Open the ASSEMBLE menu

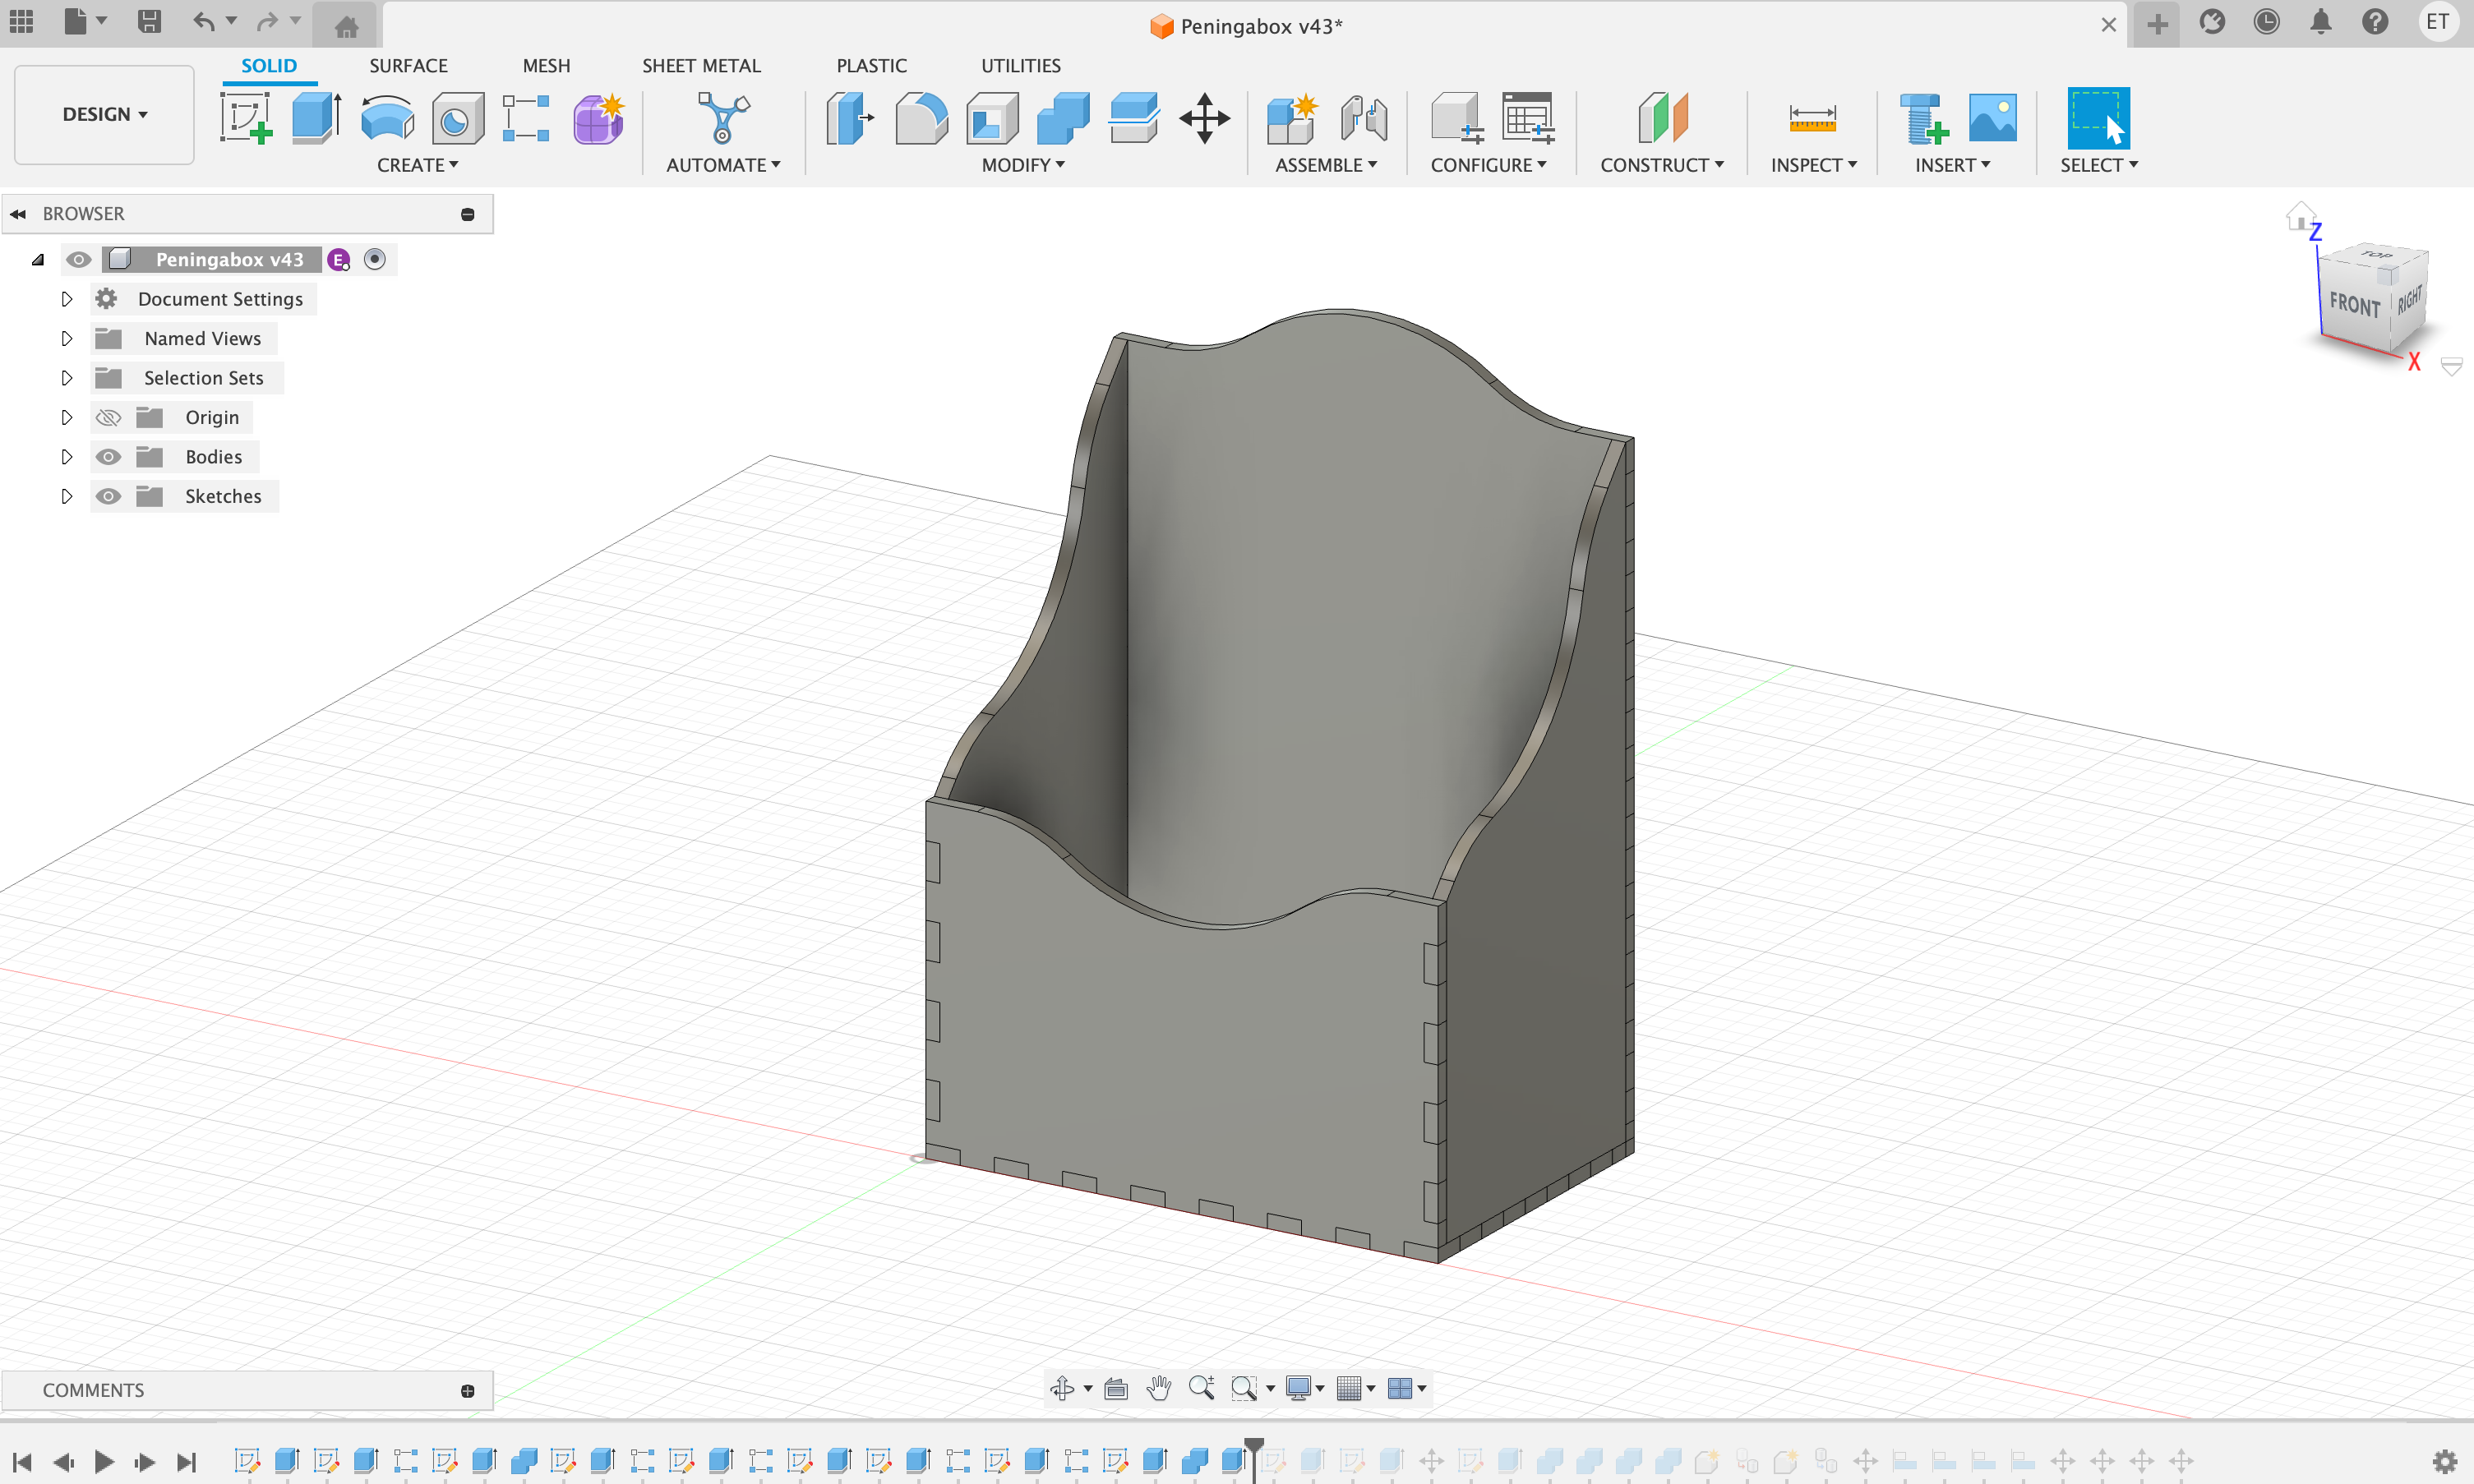[1325, 165]
